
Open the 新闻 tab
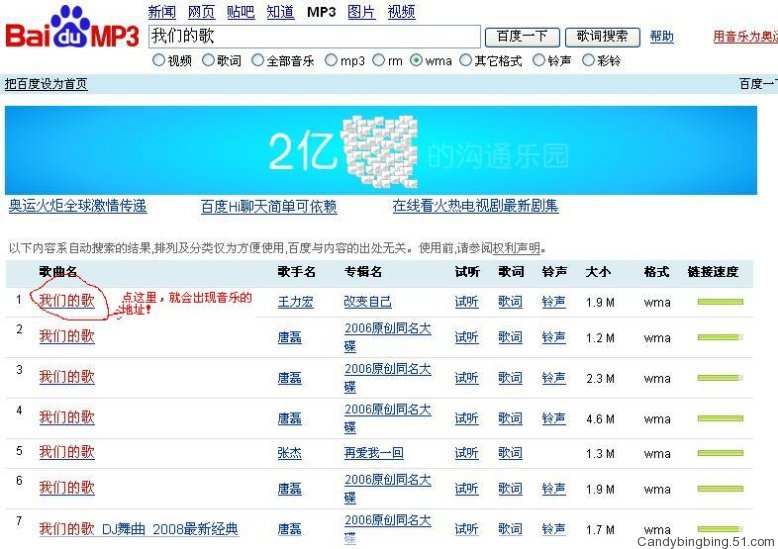162,12
